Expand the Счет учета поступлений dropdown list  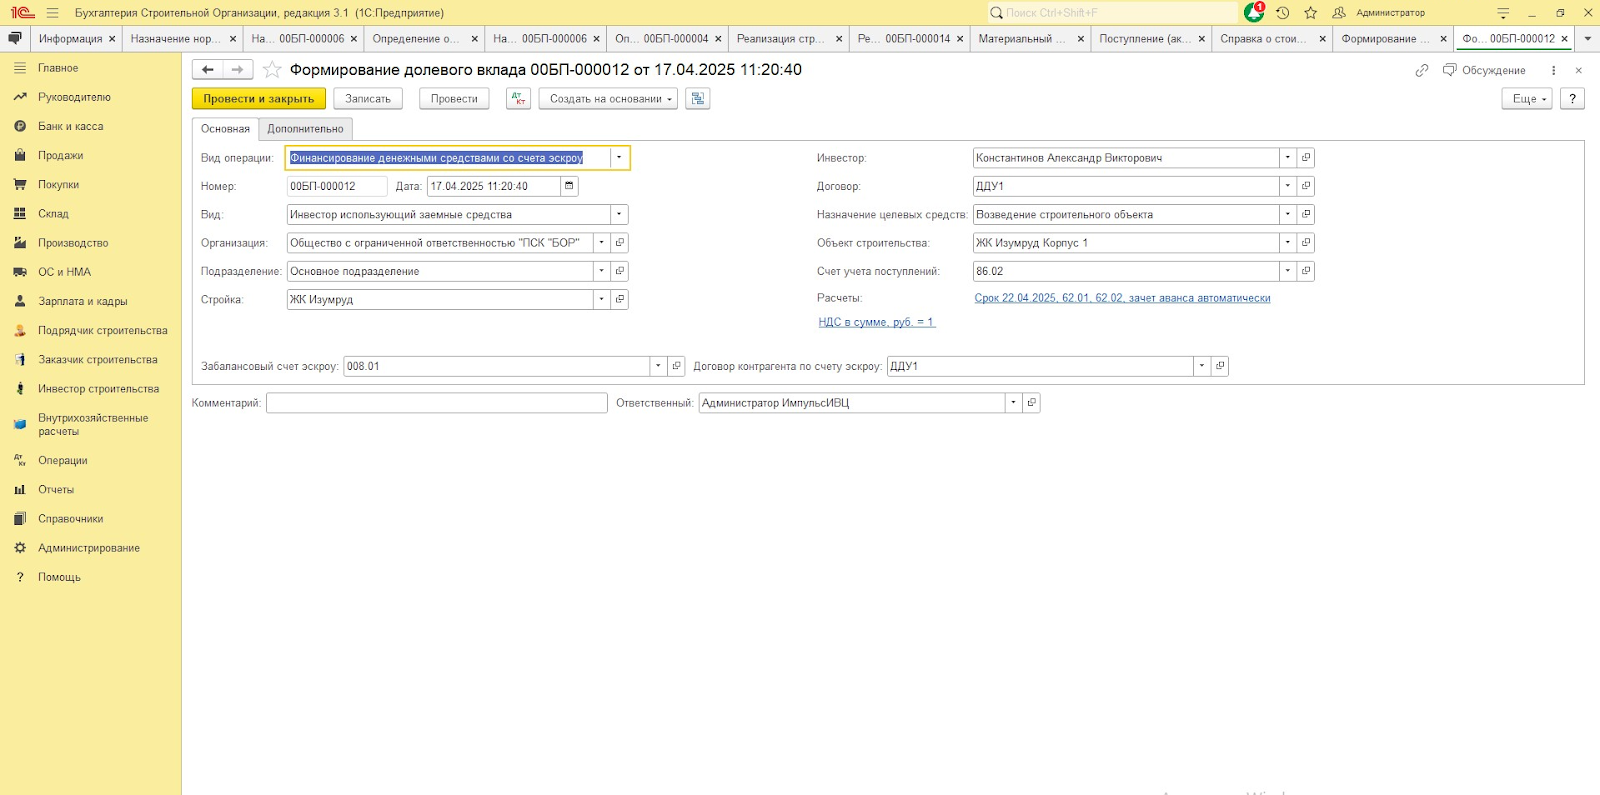[x=1288, y=271]
